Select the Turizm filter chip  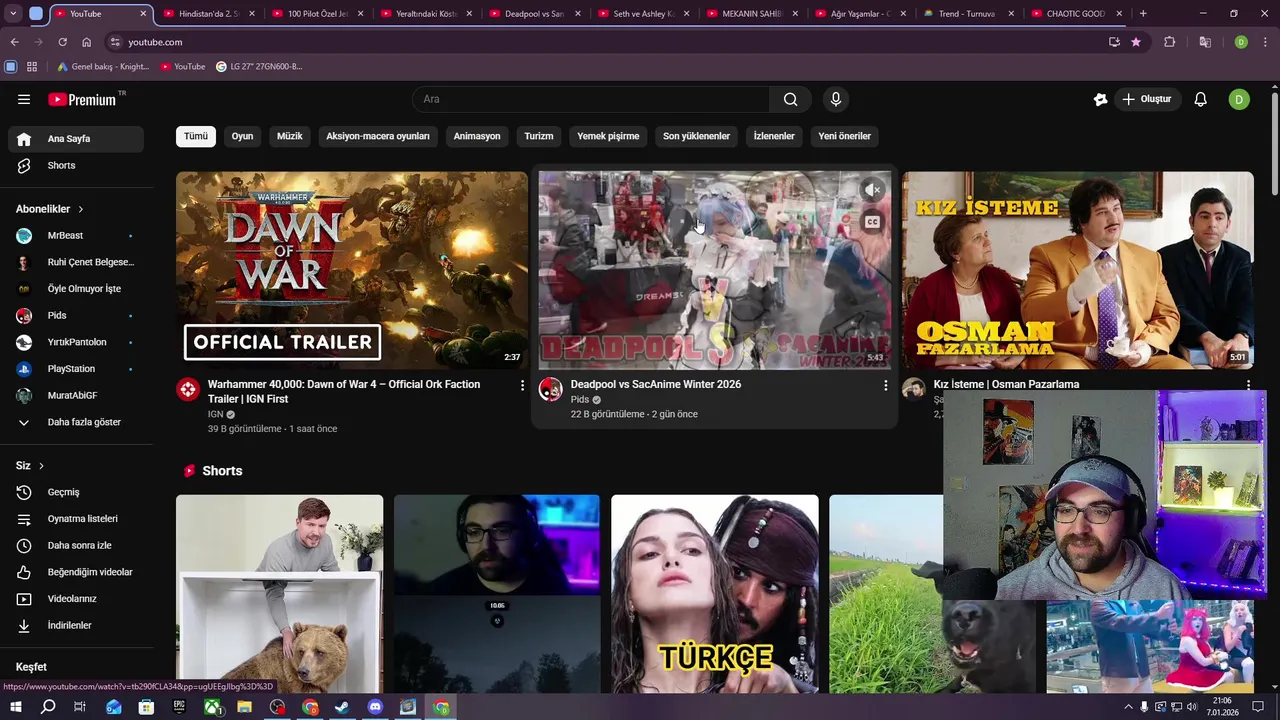click(x=539, y=136)
